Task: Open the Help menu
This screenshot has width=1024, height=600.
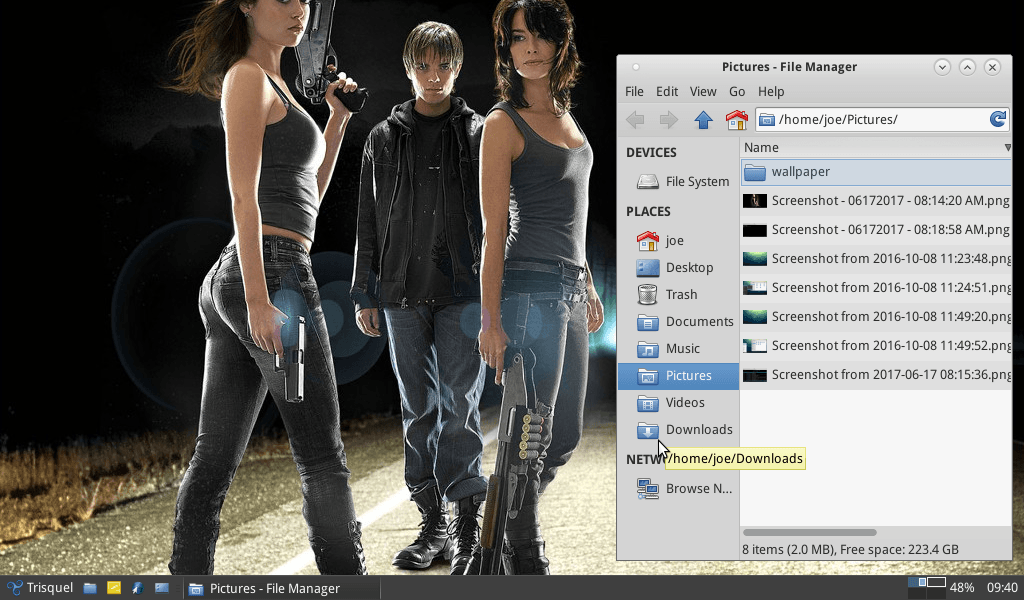Action: pos(771,91)
